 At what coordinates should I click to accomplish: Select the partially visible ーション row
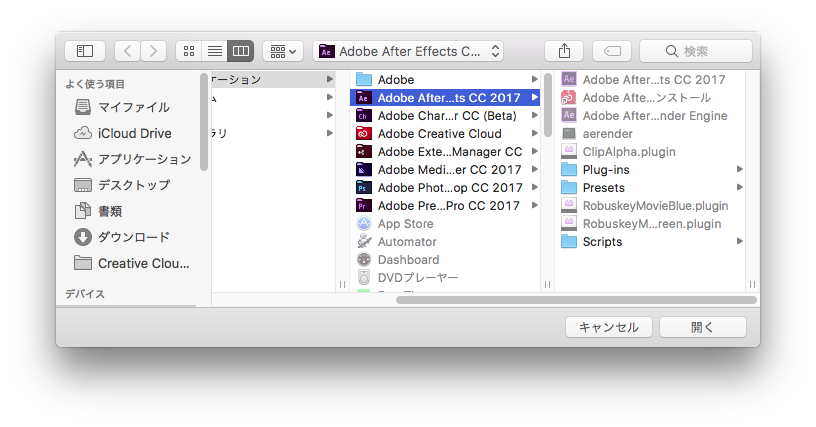273,80
